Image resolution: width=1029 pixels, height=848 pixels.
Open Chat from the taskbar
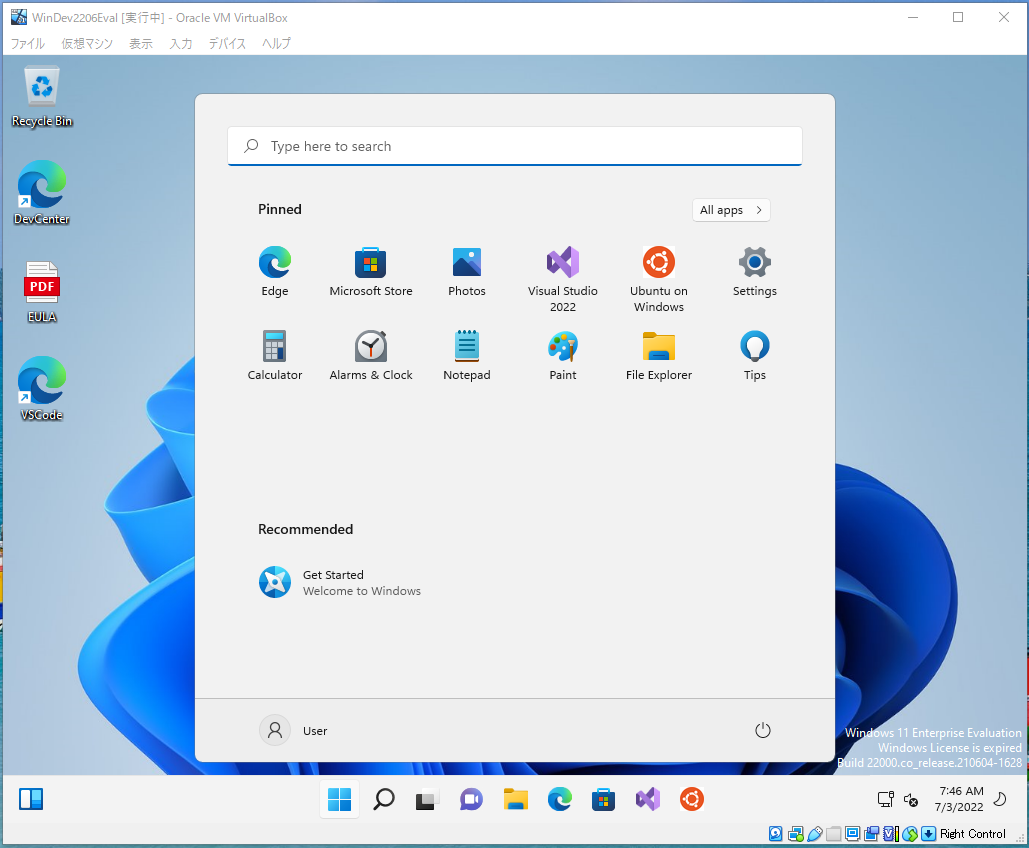(471, 799)
